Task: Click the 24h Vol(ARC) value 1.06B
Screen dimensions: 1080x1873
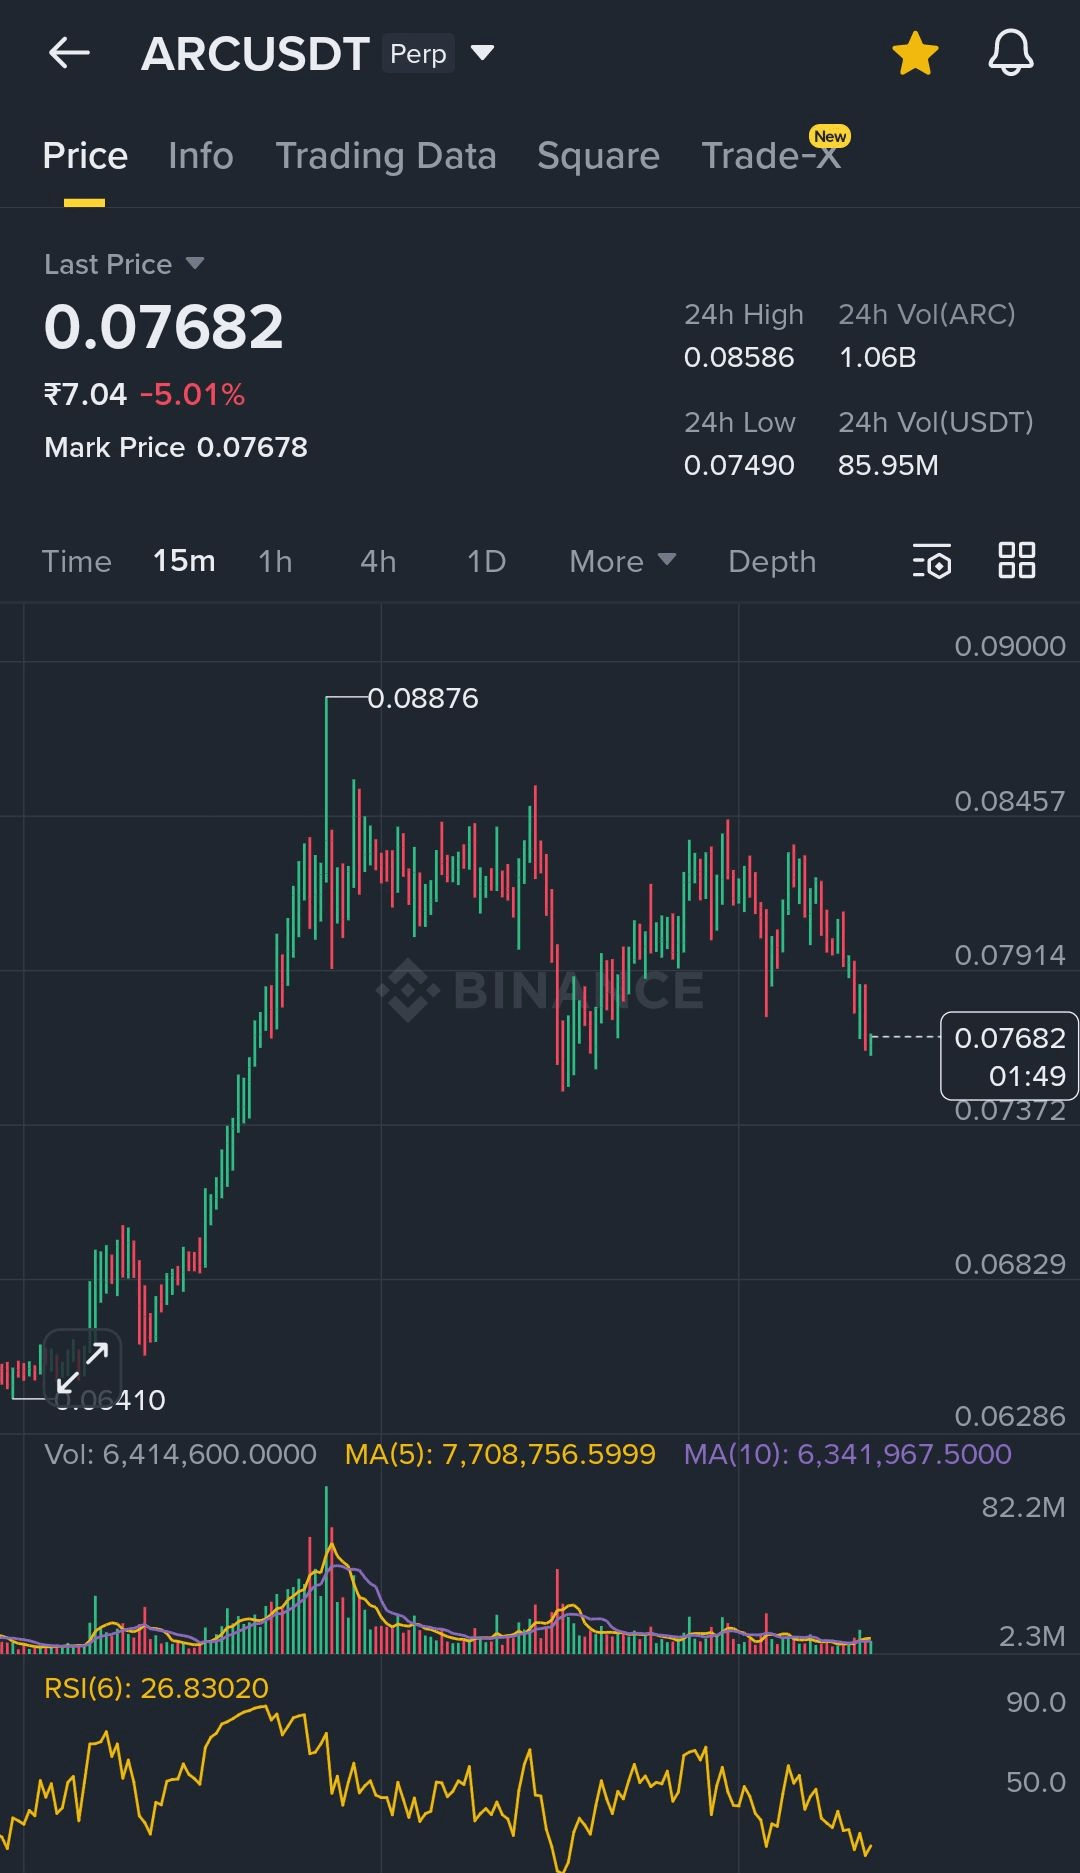Action: click(x=877, y=357)
